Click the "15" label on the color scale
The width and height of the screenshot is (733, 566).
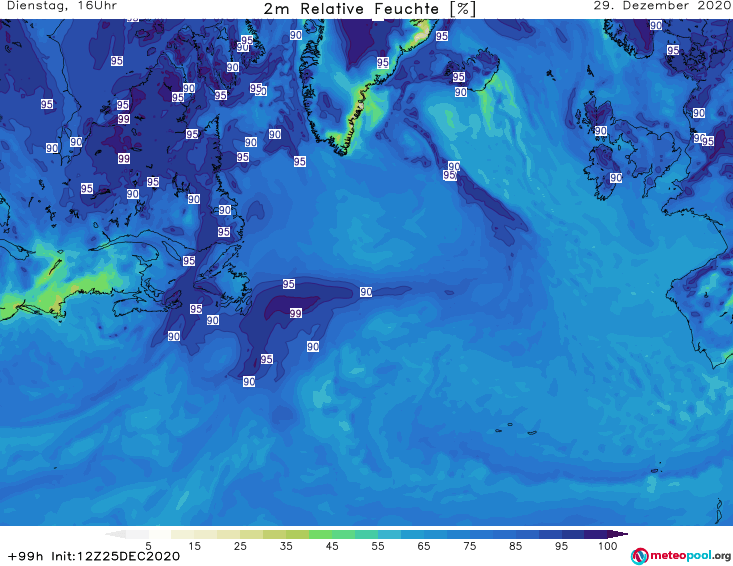point(194,546)
